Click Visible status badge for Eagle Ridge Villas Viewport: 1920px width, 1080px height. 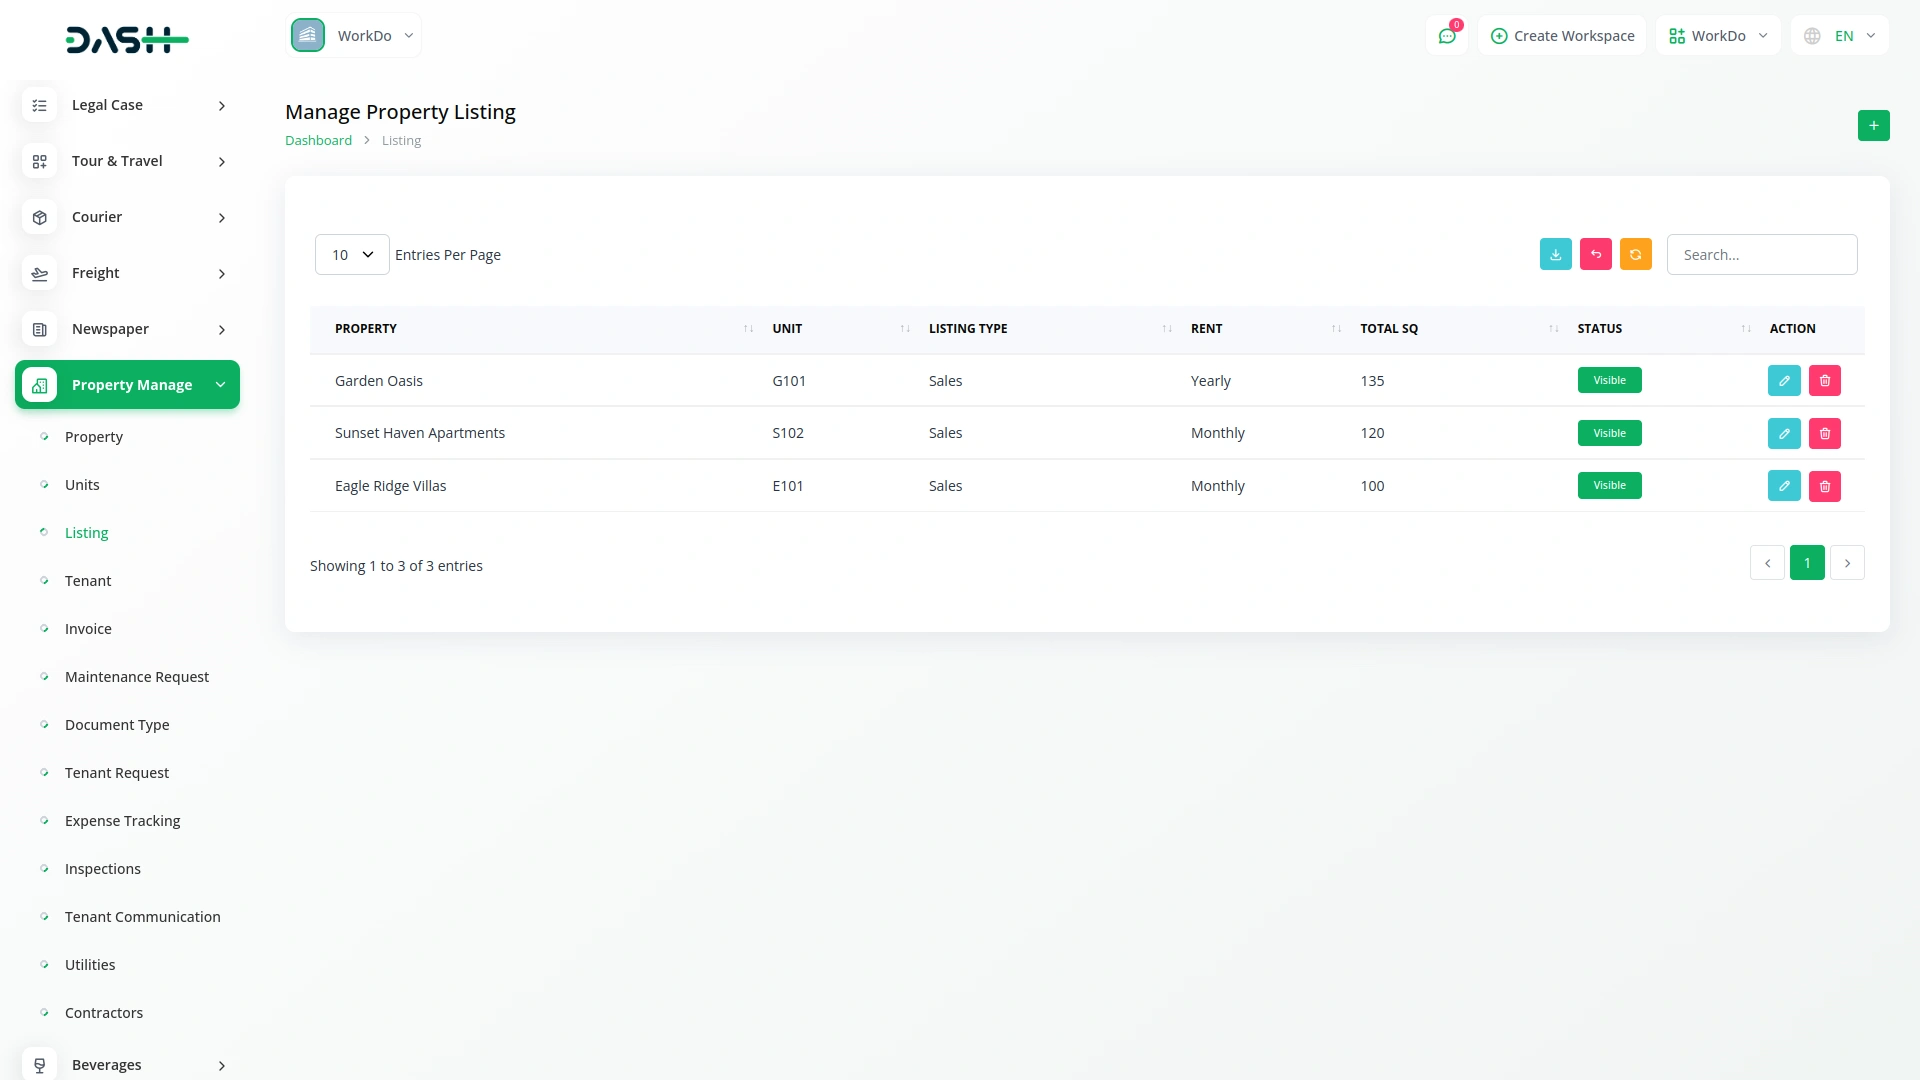(1609, 485)
